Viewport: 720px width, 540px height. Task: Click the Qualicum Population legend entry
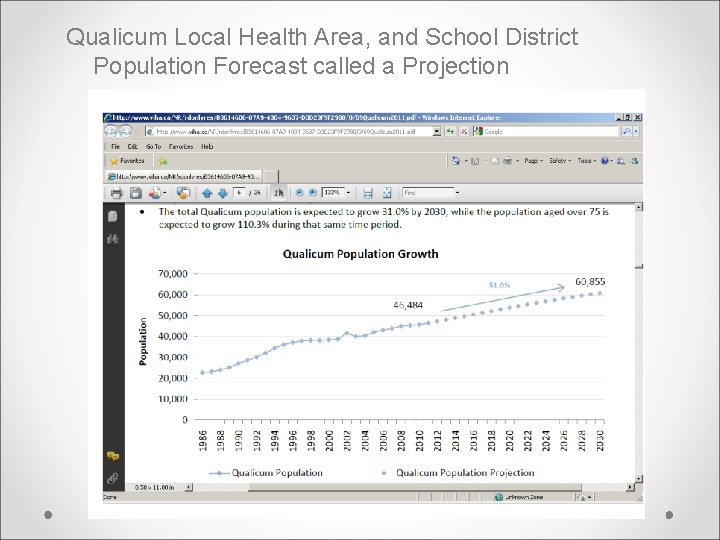(x=266, y=473)
